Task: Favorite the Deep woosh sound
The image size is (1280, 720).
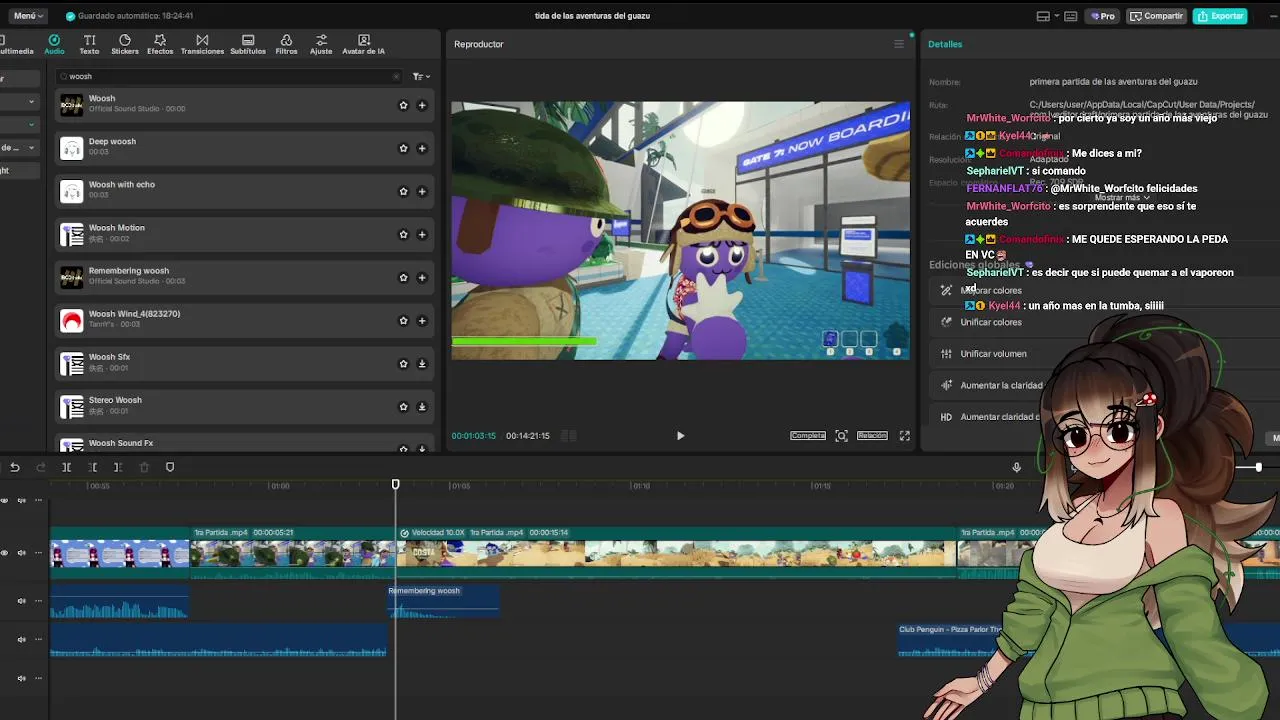Action: 404,148
